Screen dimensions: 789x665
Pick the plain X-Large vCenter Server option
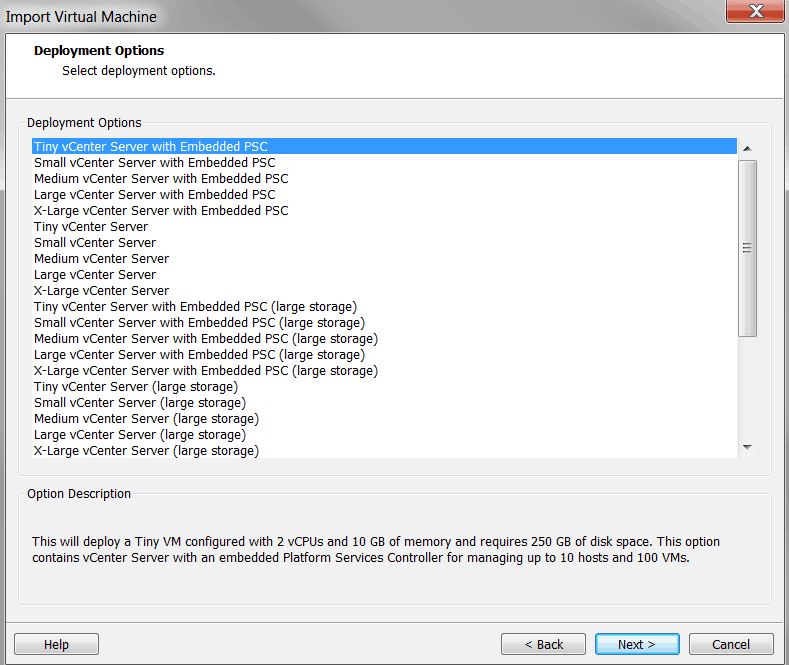[101, 291]
